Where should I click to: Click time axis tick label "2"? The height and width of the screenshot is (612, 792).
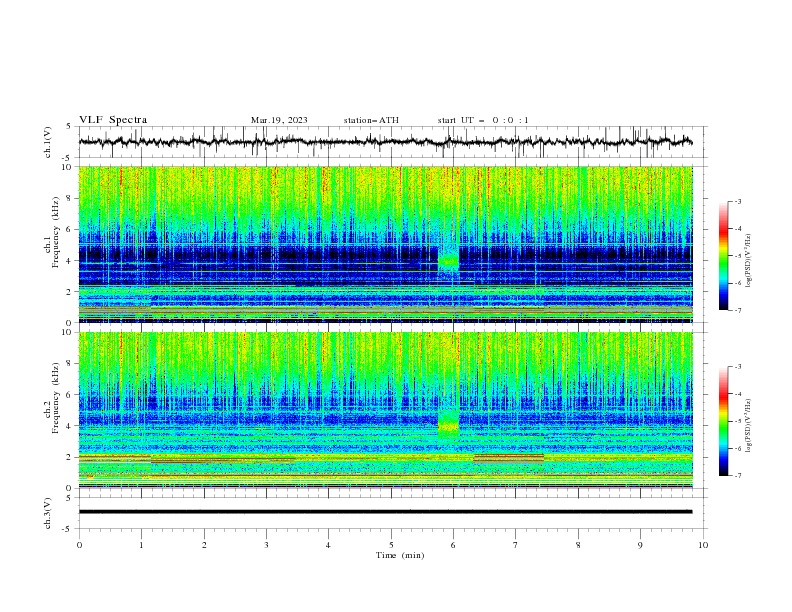click(204, 545)
